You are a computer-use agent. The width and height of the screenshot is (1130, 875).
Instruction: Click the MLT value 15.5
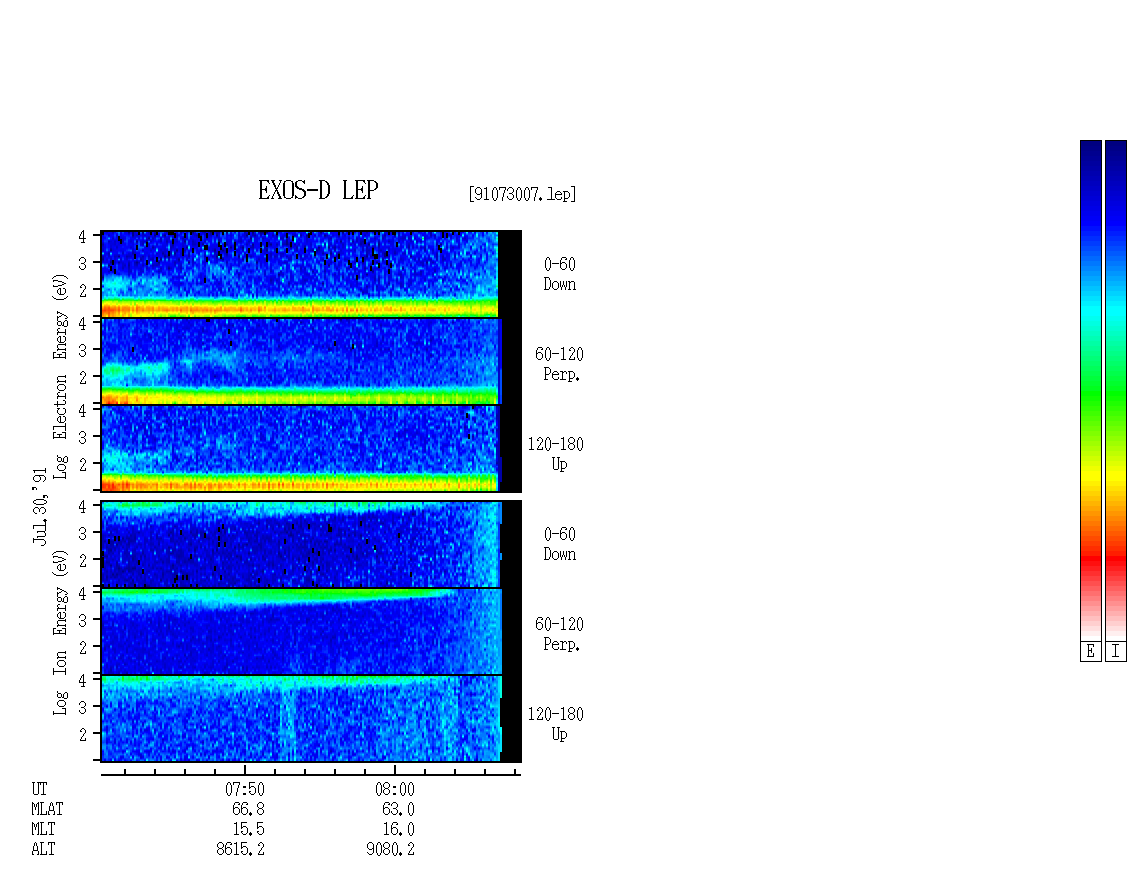249,829
